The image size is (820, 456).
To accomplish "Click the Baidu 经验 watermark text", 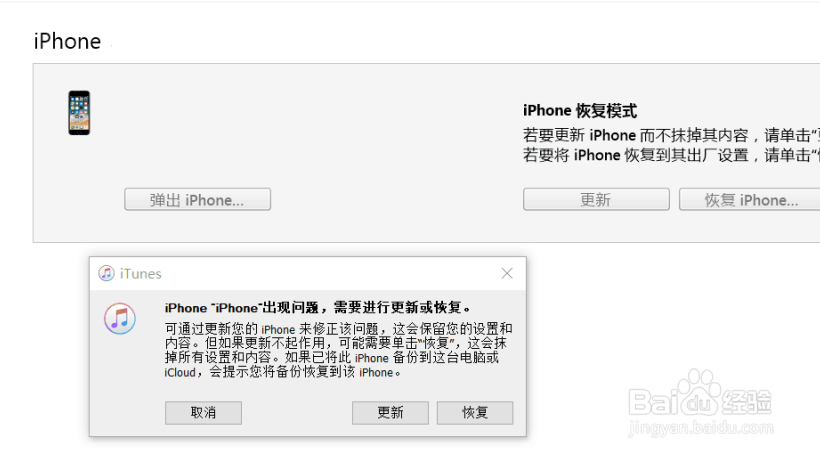I will 745,403.
